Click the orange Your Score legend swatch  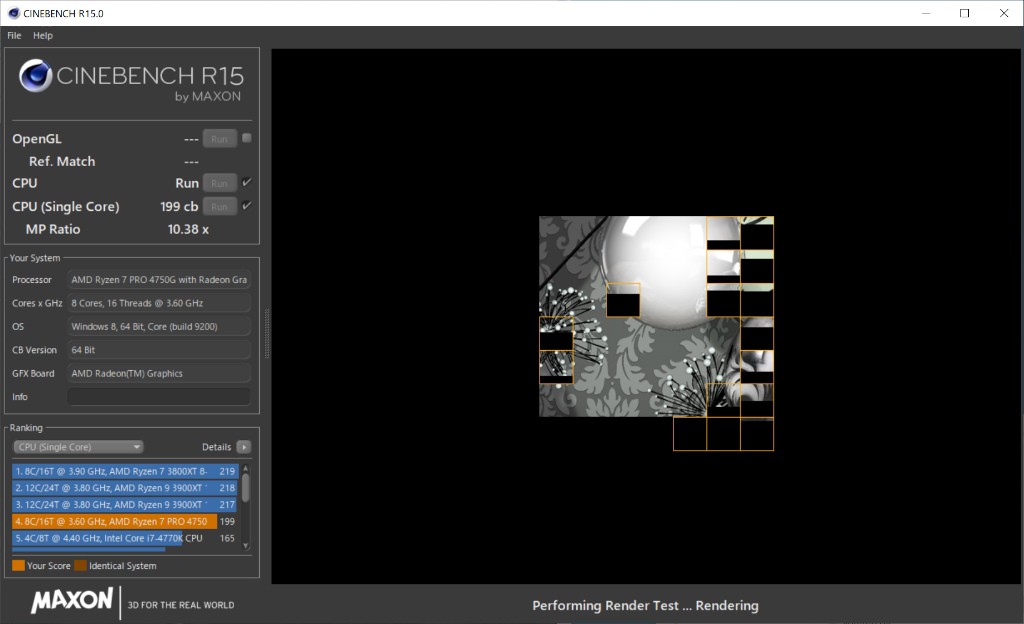pyautogui.click(x=18, y=566)
